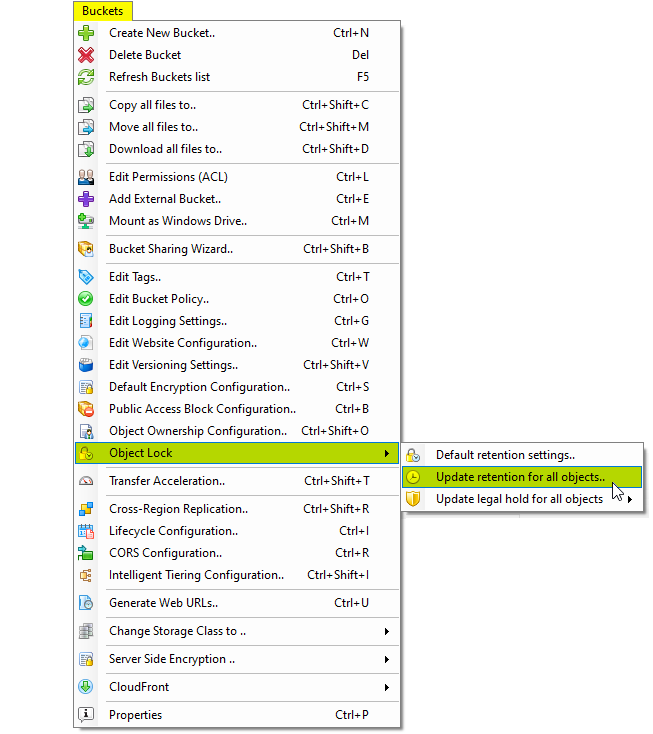Screen dimensions: 653x734
Task: Open CORS Configuration.. entry
Action: [237, 553]
